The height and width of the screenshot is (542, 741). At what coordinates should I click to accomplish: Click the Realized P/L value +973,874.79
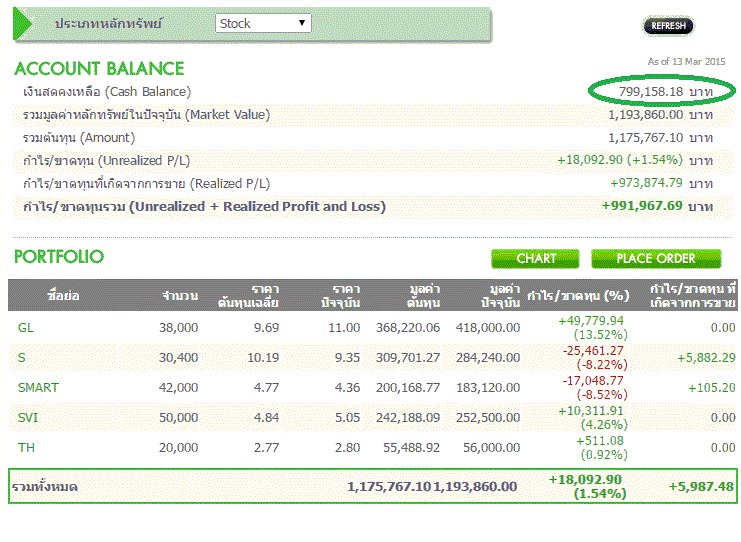pyautogui.click(x=646, y=183)
